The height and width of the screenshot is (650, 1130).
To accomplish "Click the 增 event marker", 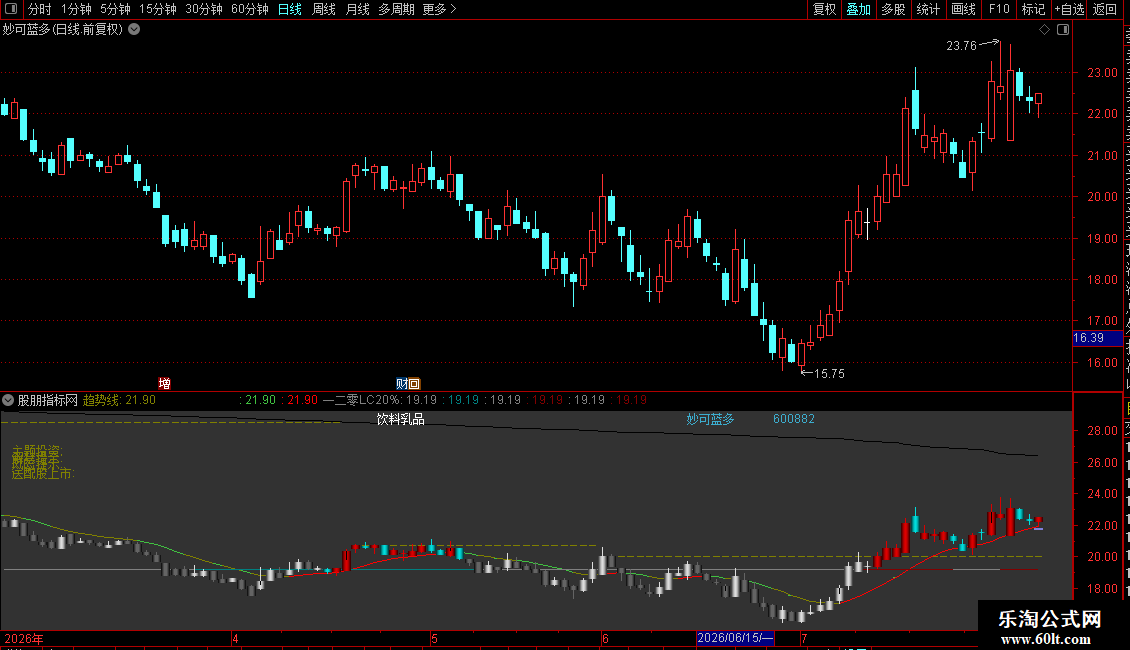I will click(164, 383).
